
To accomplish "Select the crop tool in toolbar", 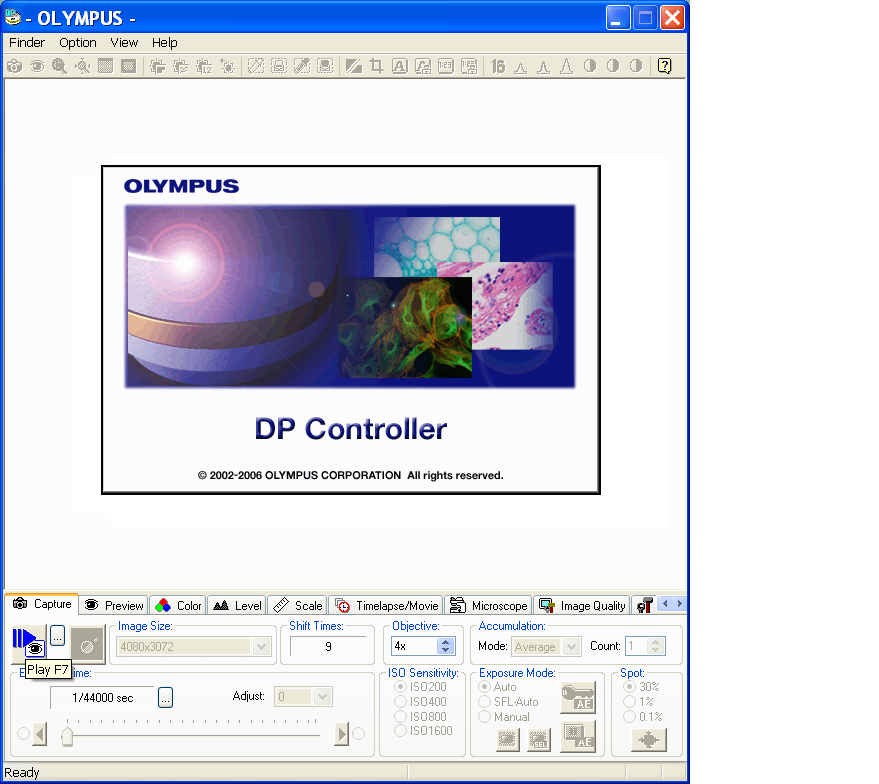I will (376, 66).
